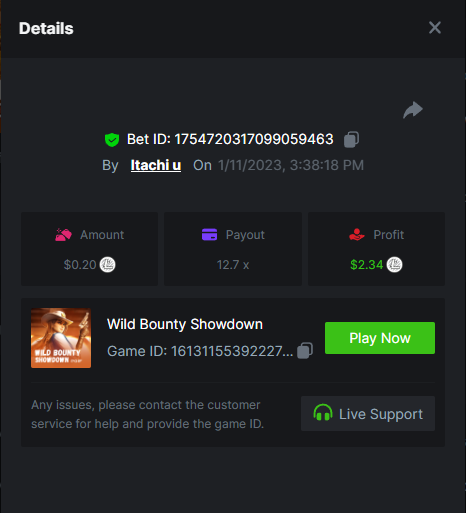This screenshot has width=466, height=513.
Task: Click the Wild Bounty Showdown thumbnail
Action: 61,338
